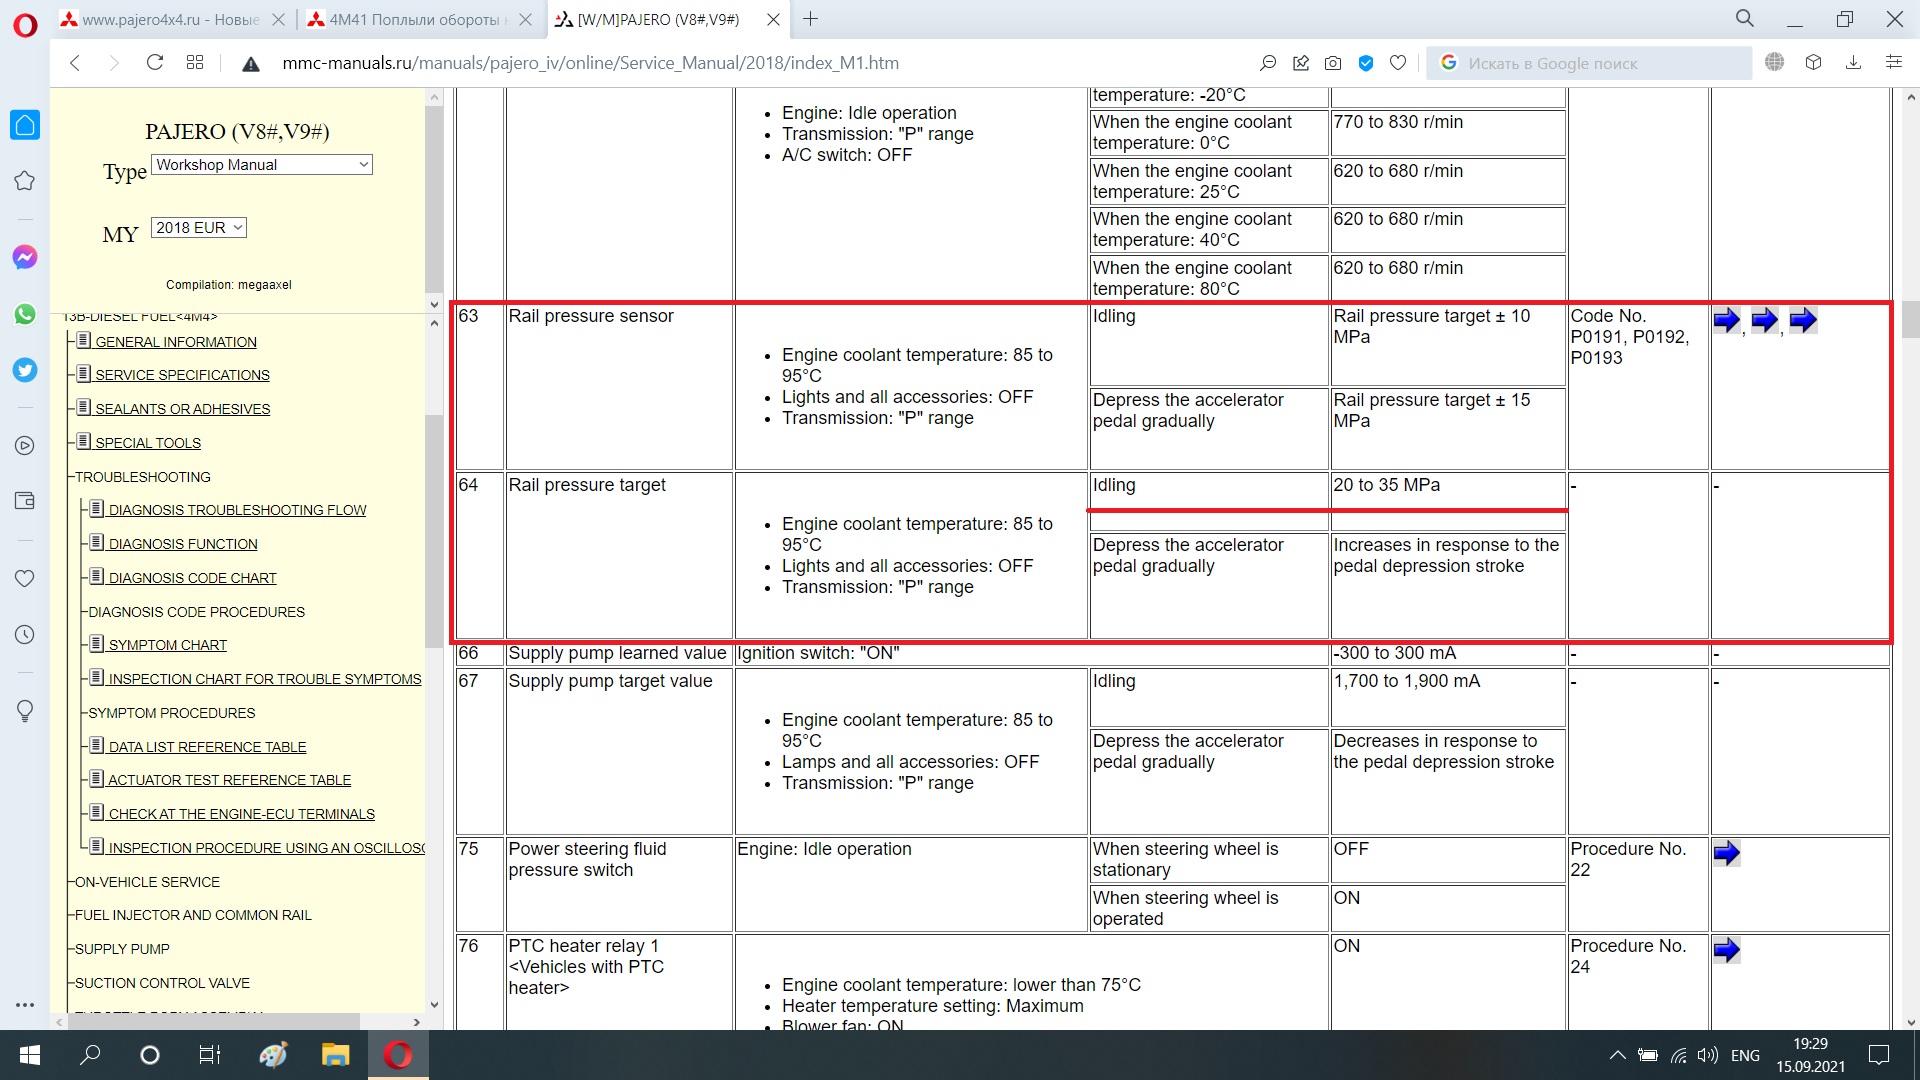Open DIAGNOSIS CODE CHART link
This screenshot has height=1080, width=1920.
[192, 578]
